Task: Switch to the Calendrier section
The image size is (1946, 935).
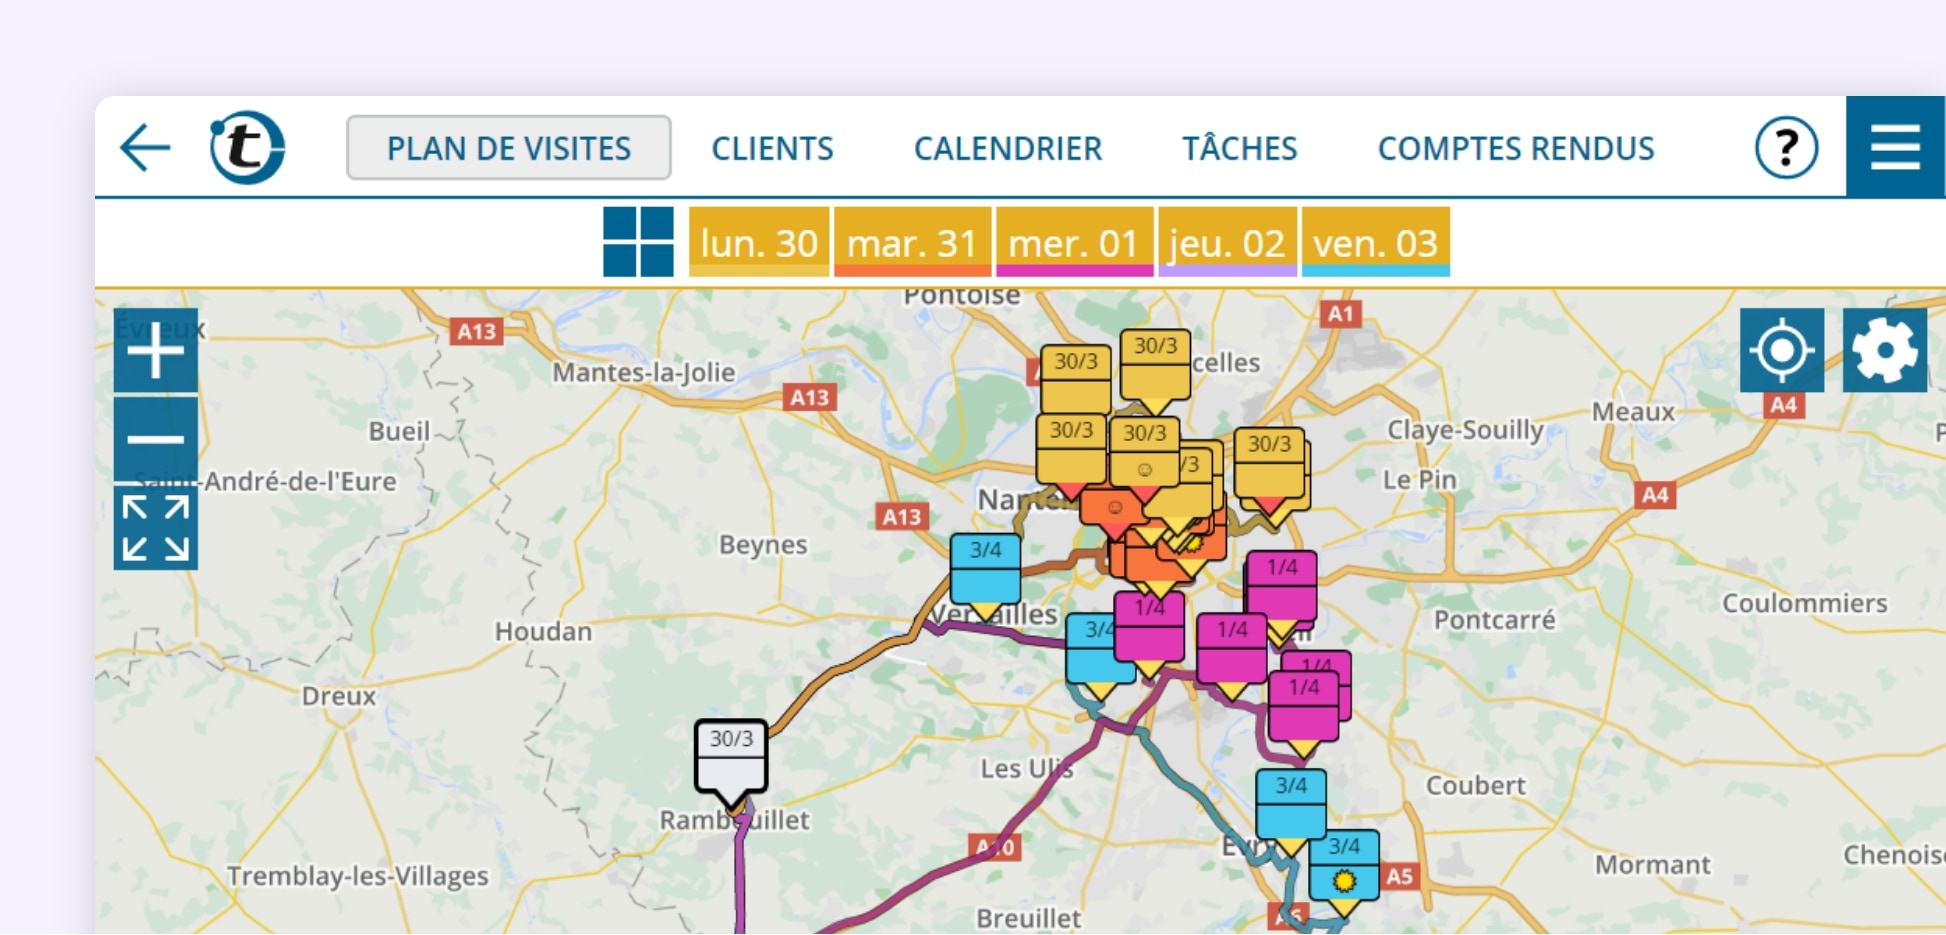Action: coord(1007,148)
